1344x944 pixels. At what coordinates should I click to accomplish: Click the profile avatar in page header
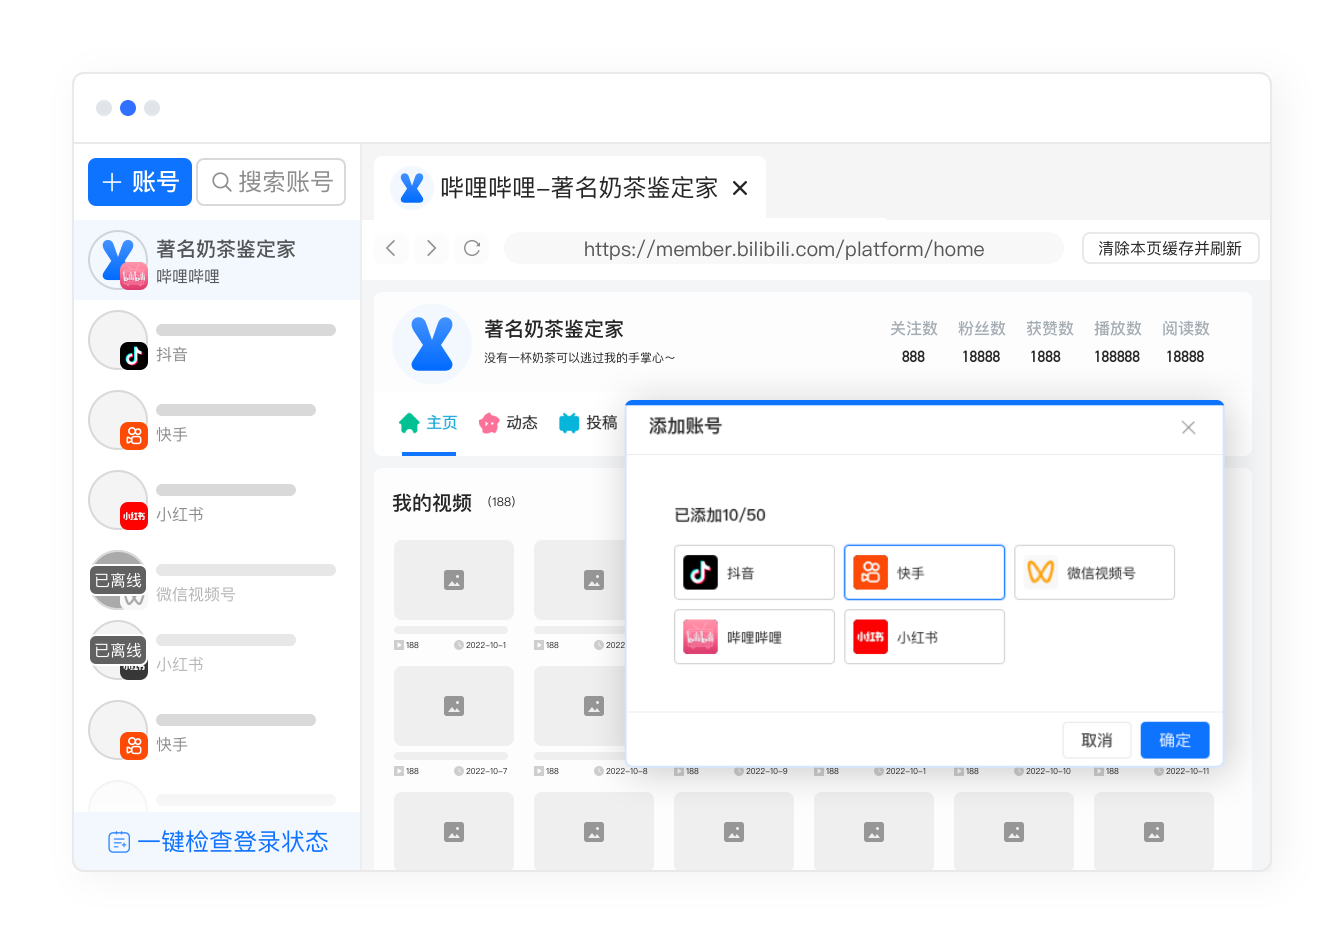tap(432, 344)
